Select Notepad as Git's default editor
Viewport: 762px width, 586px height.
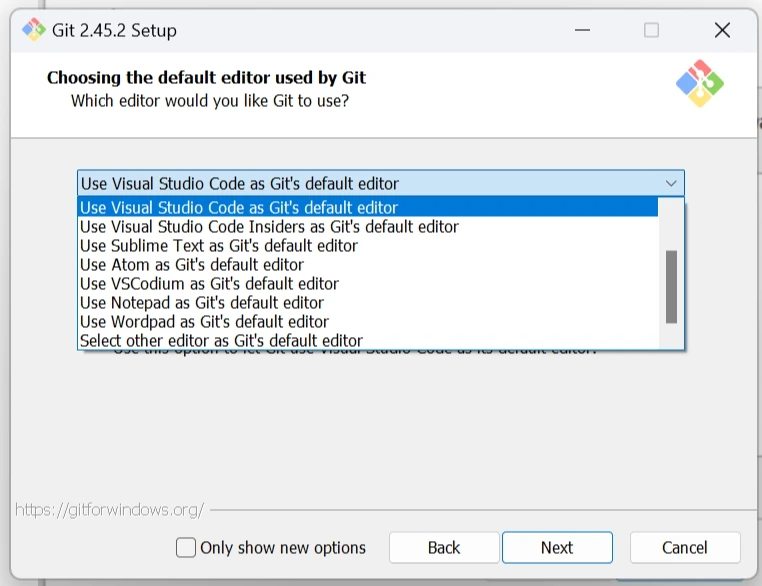(x=202, y=303)
